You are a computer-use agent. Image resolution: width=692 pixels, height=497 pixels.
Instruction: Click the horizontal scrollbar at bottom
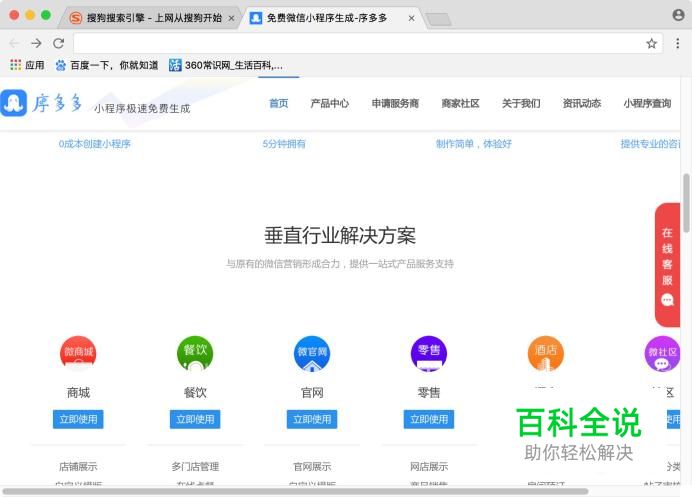(x=295, y=491)
